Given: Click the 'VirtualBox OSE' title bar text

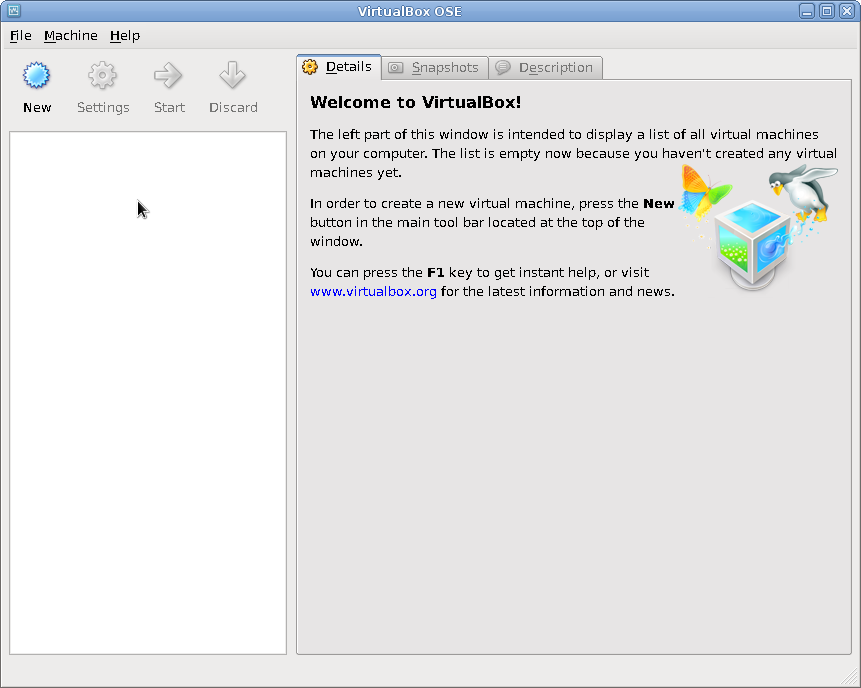Looking at the screenshot, I should point(410,12).
